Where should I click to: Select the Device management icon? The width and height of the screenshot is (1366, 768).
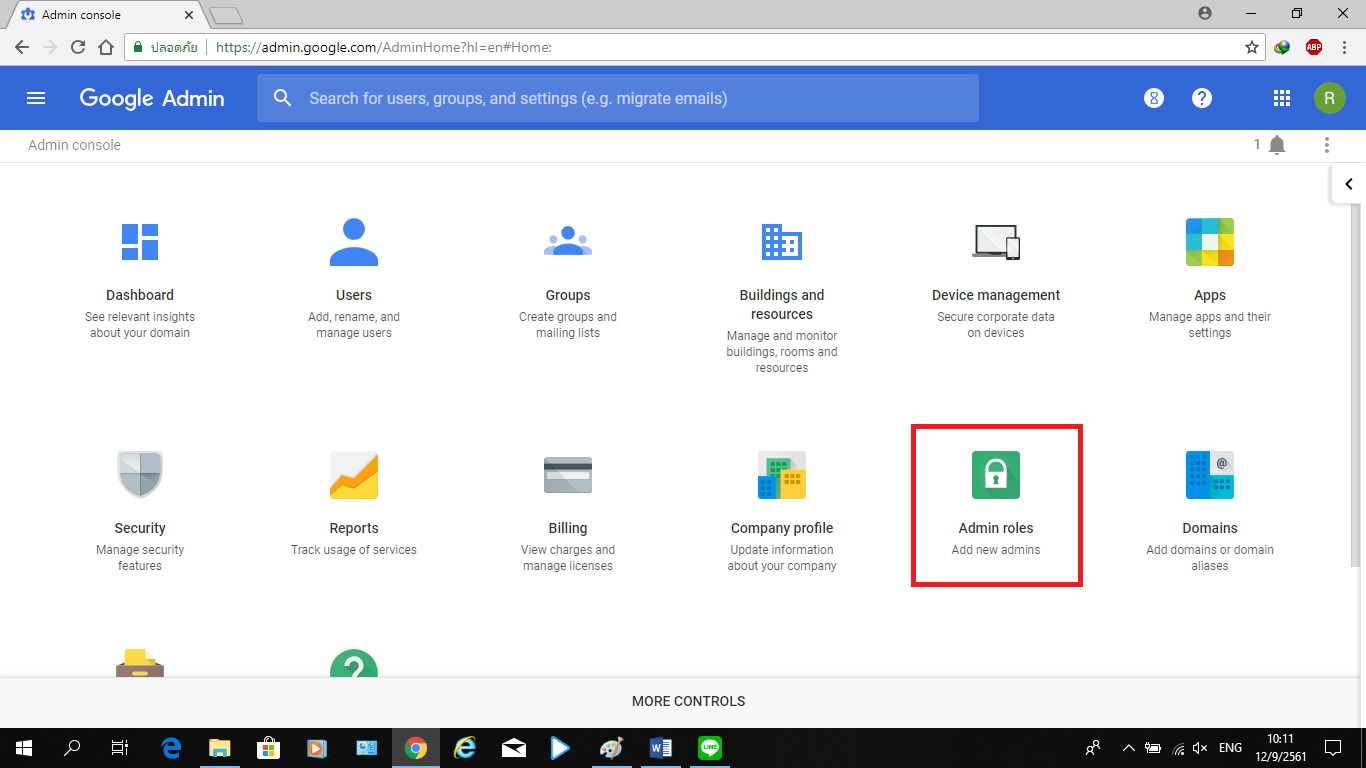tap(996, 242)
